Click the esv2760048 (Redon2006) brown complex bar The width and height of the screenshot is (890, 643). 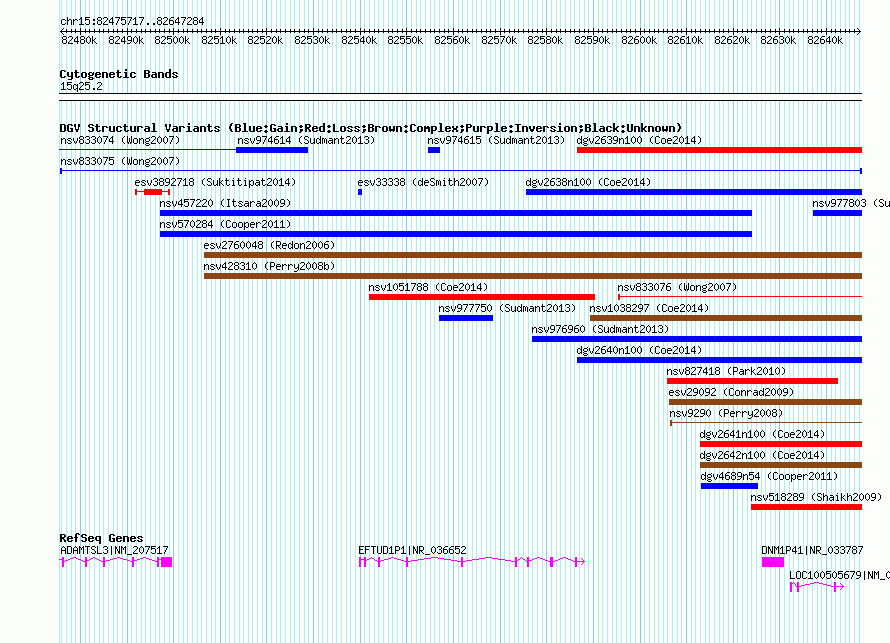click(x=533, y=255)
